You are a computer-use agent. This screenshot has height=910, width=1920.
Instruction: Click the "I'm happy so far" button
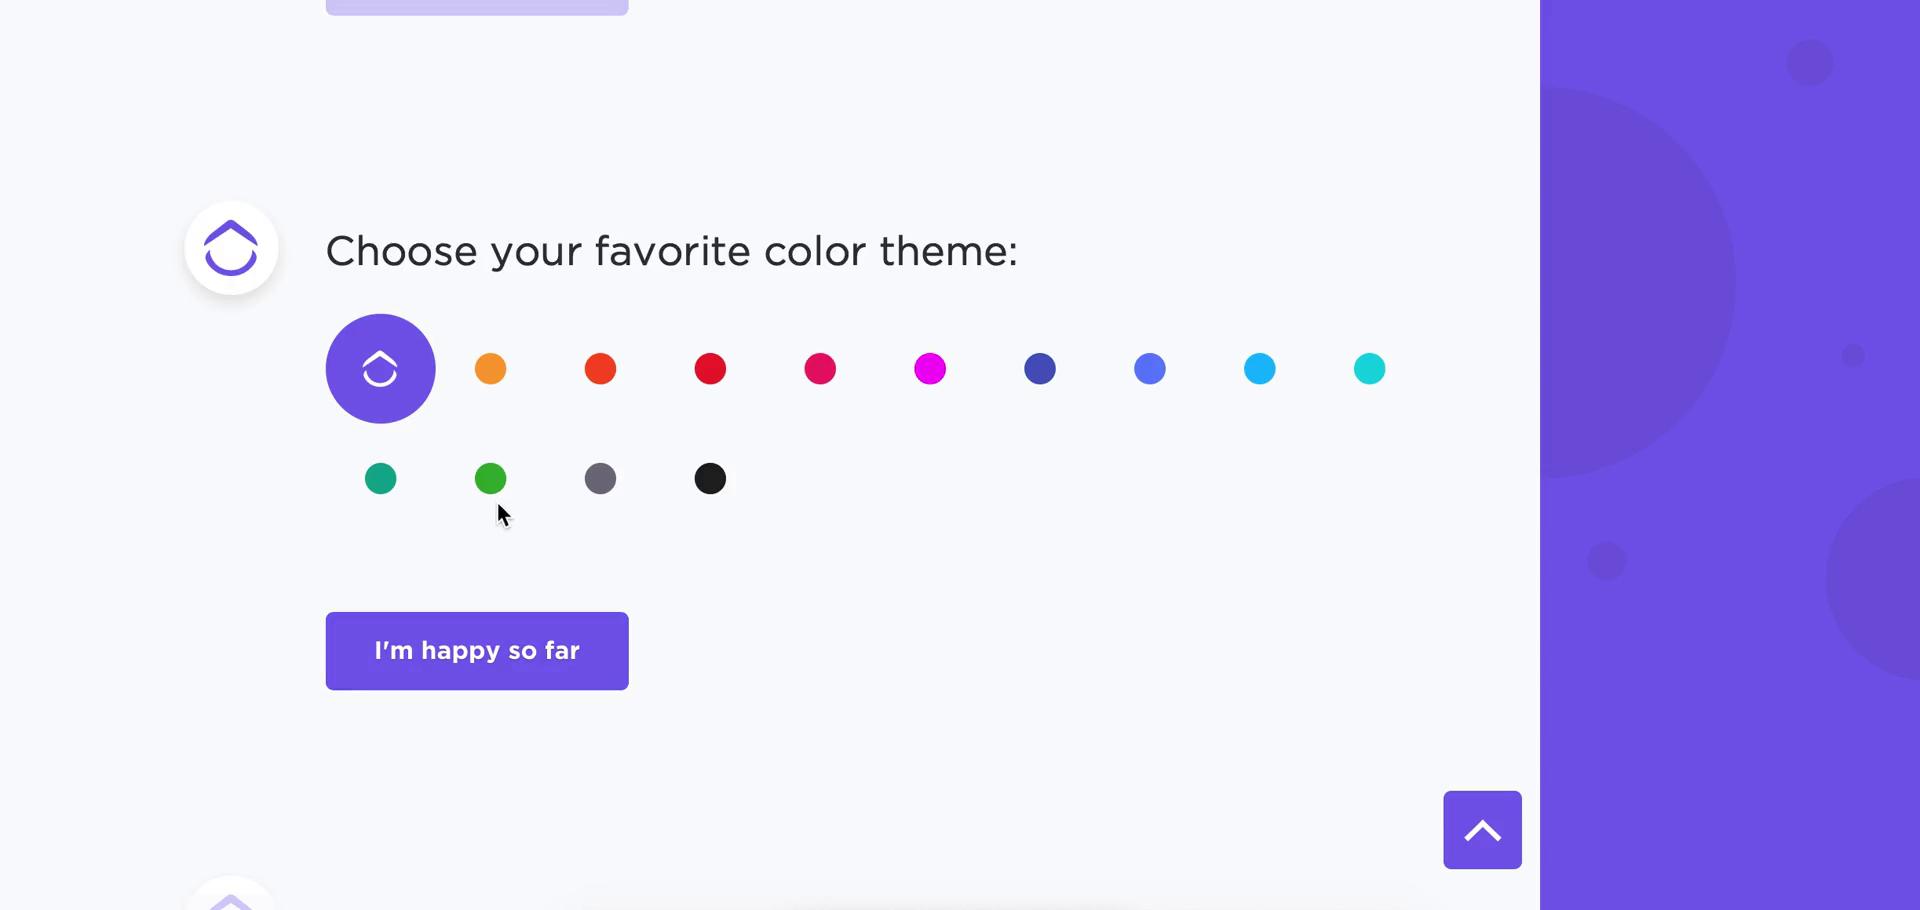477,651
